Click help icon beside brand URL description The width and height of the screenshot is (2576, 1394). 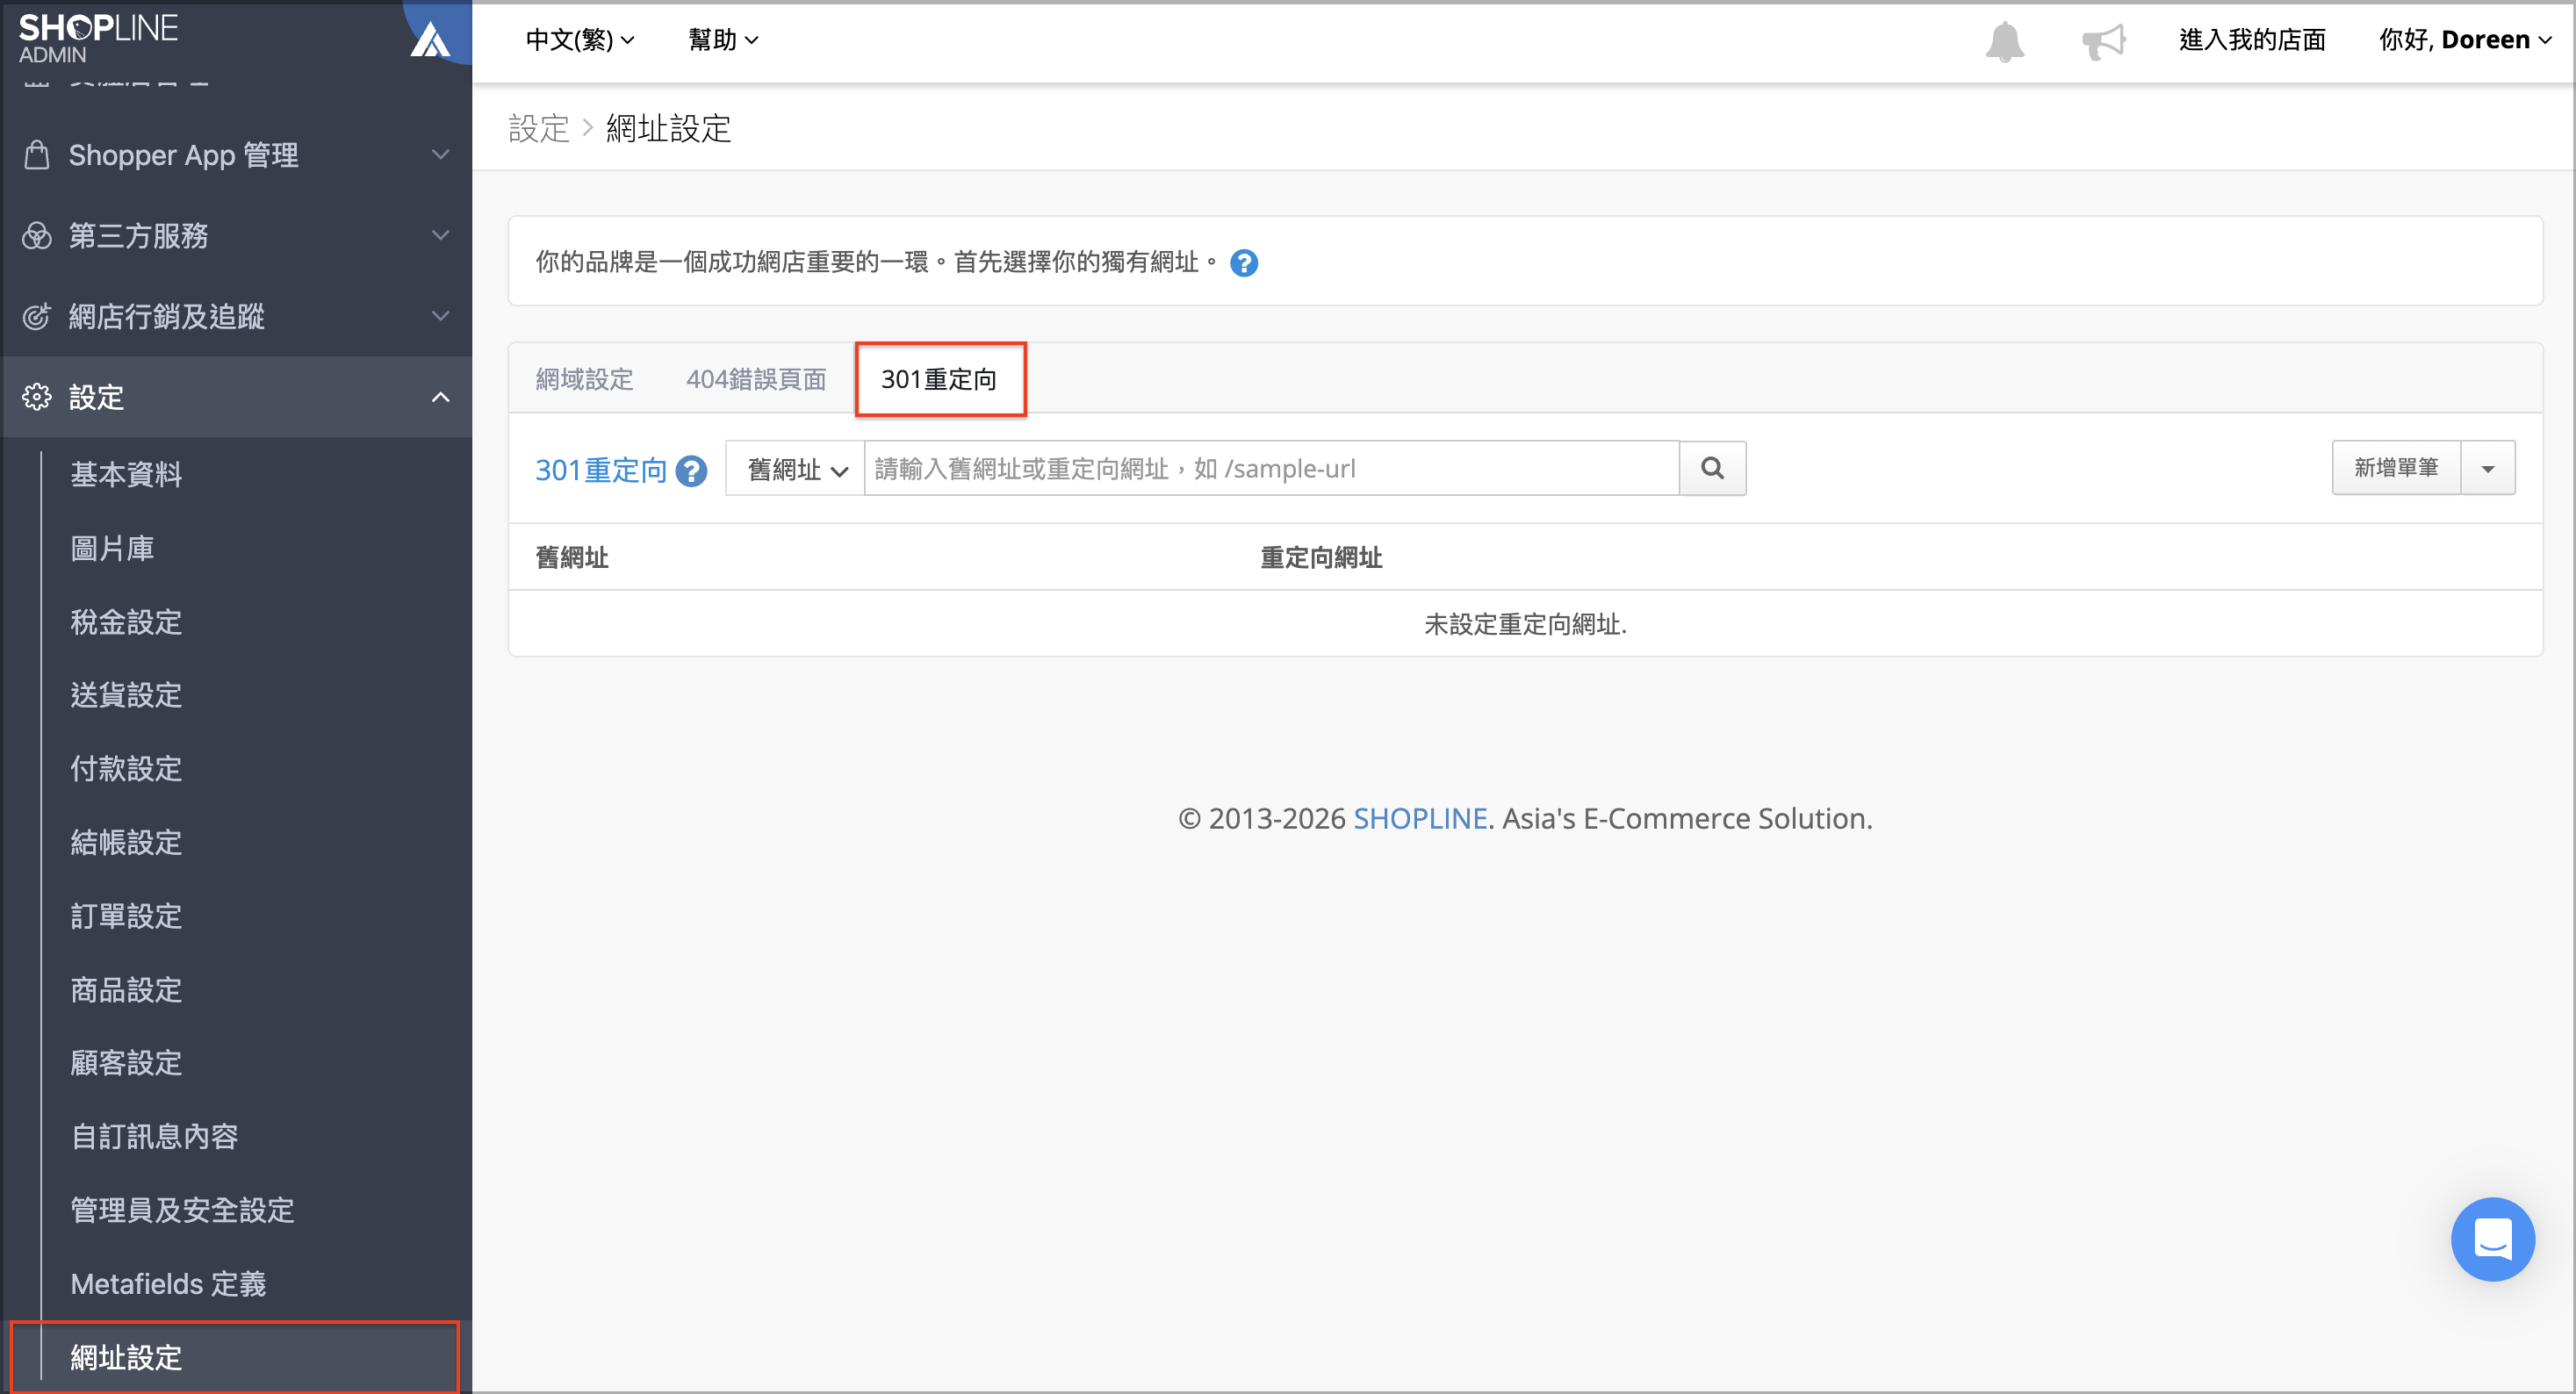click(x=1243, y=263)
